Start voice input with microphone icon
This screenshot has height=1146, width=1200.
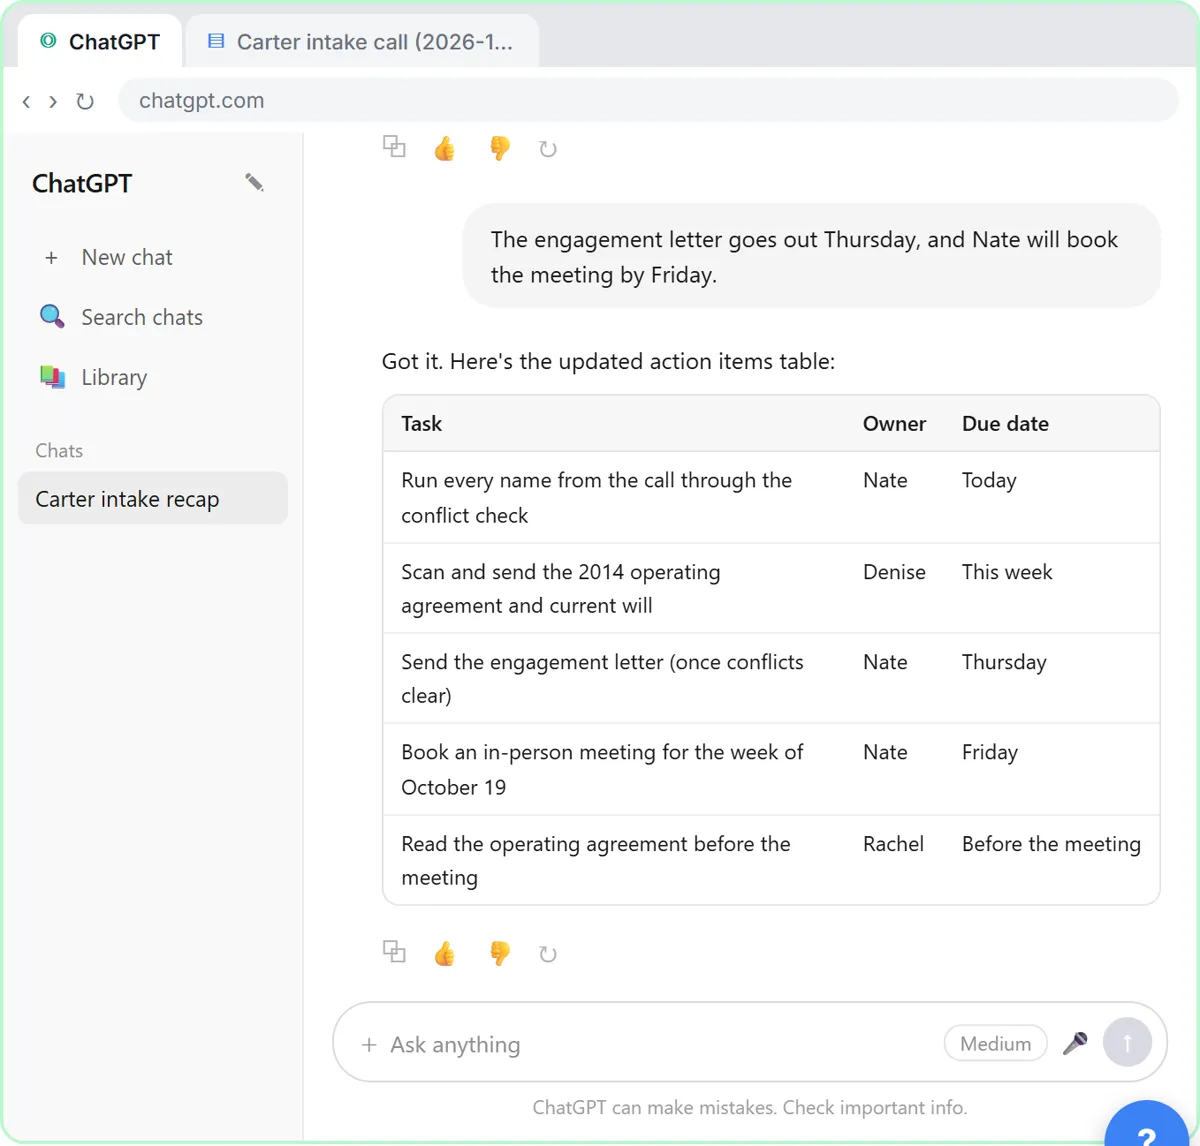pos(1075,1043)
